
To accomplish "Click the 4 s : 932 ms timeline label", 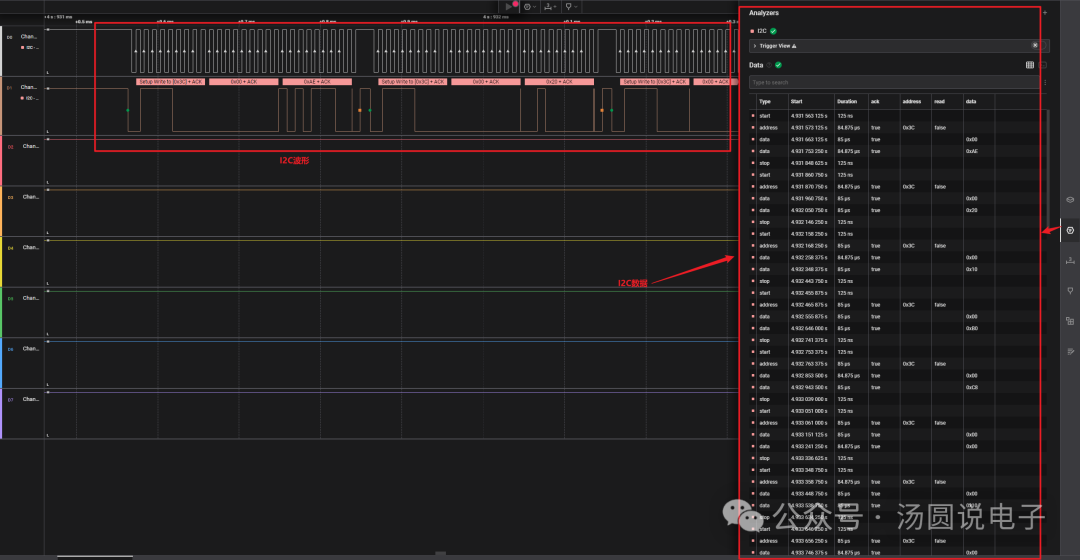I will [496, 17].
